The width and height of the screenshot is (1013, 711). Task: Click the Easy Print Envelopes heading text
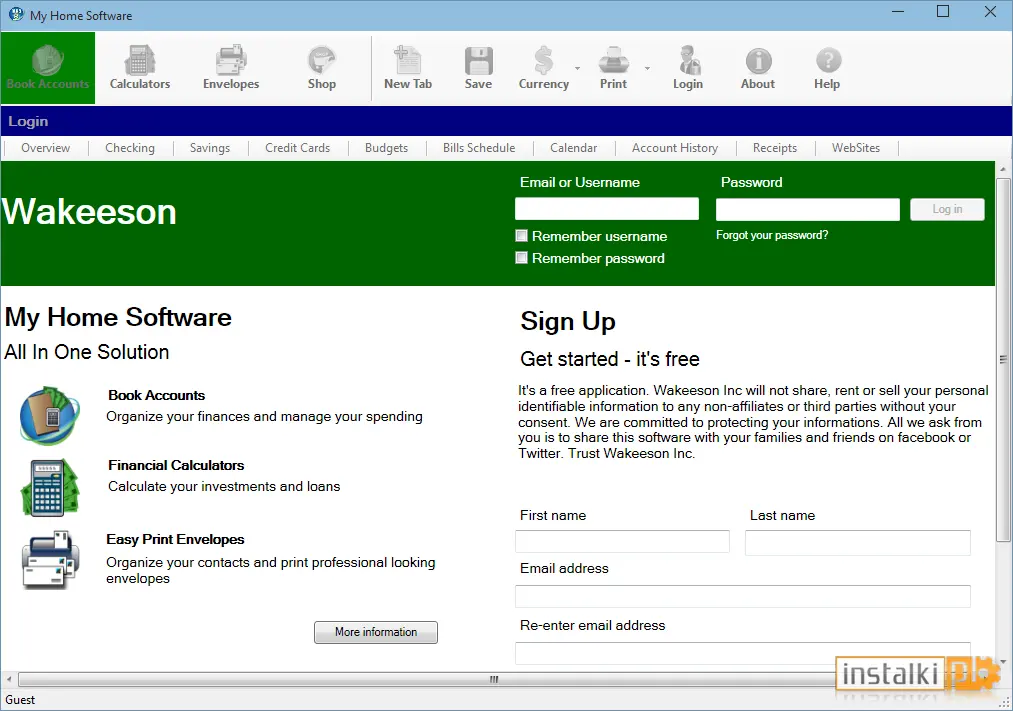point(175,539)
